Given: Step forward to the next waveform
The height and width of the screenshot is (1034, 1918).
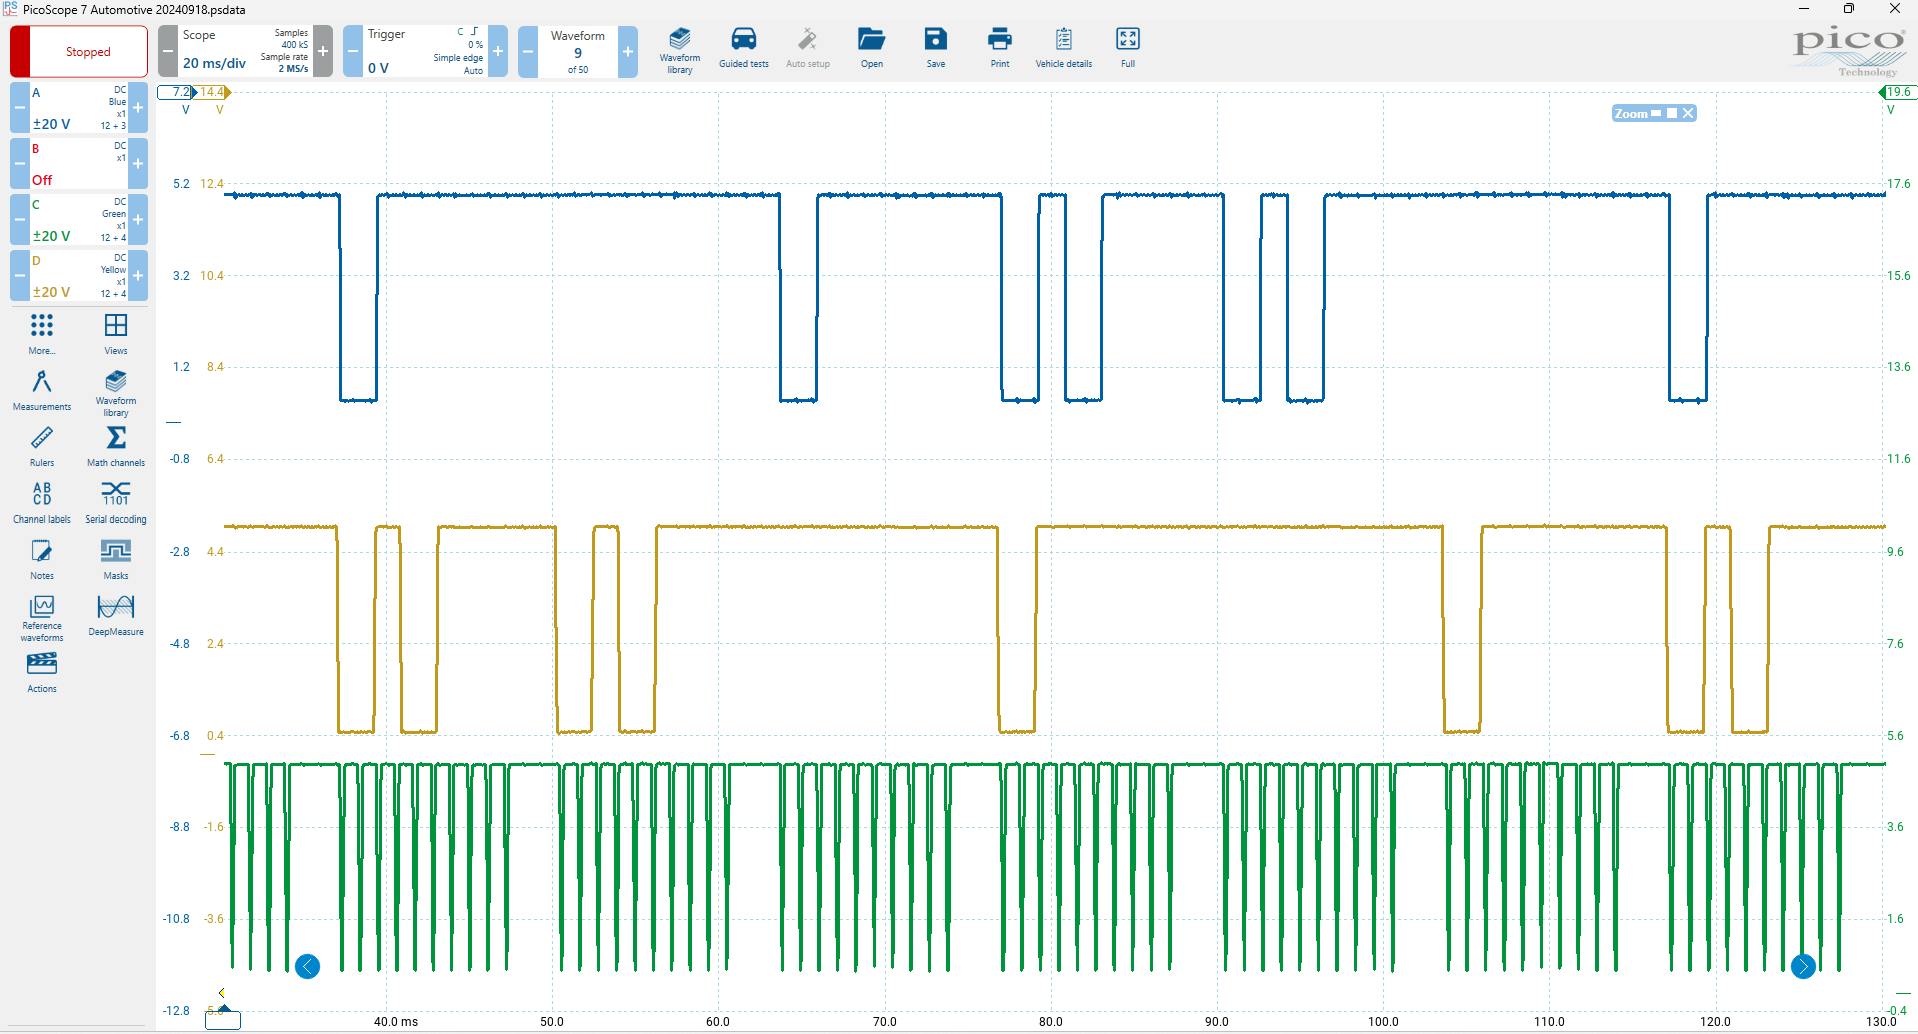Looking at the screenshot, I should [x=627, y=51].
